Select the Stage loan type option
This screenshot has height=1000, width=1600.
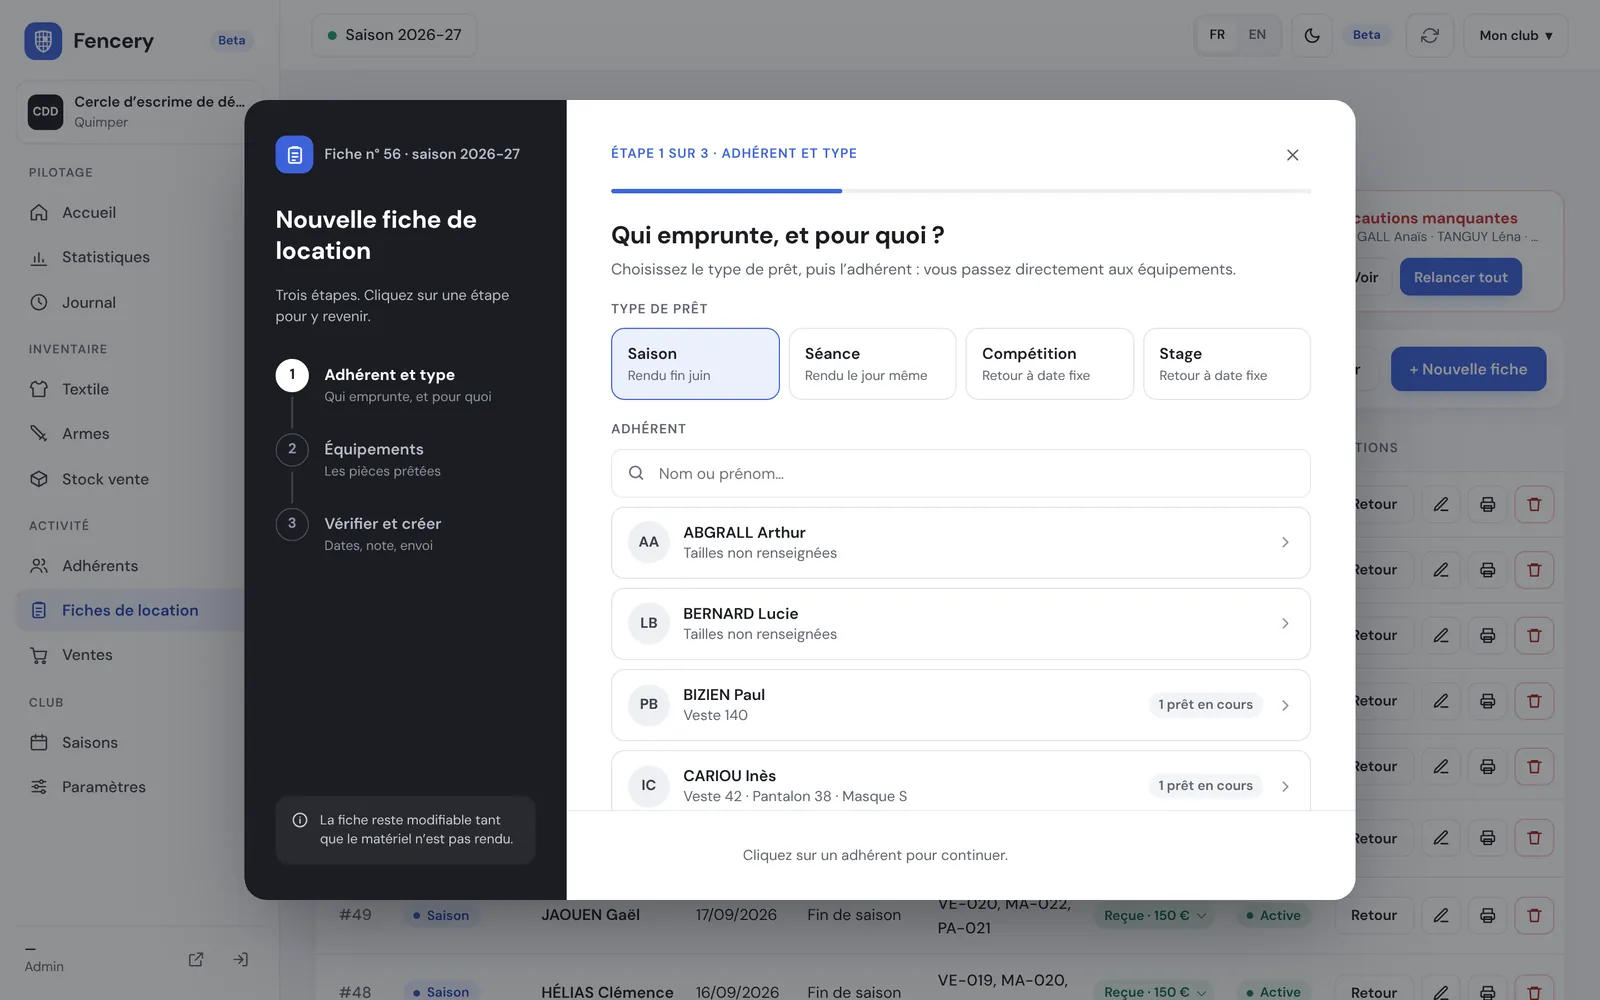(1226, 364)
